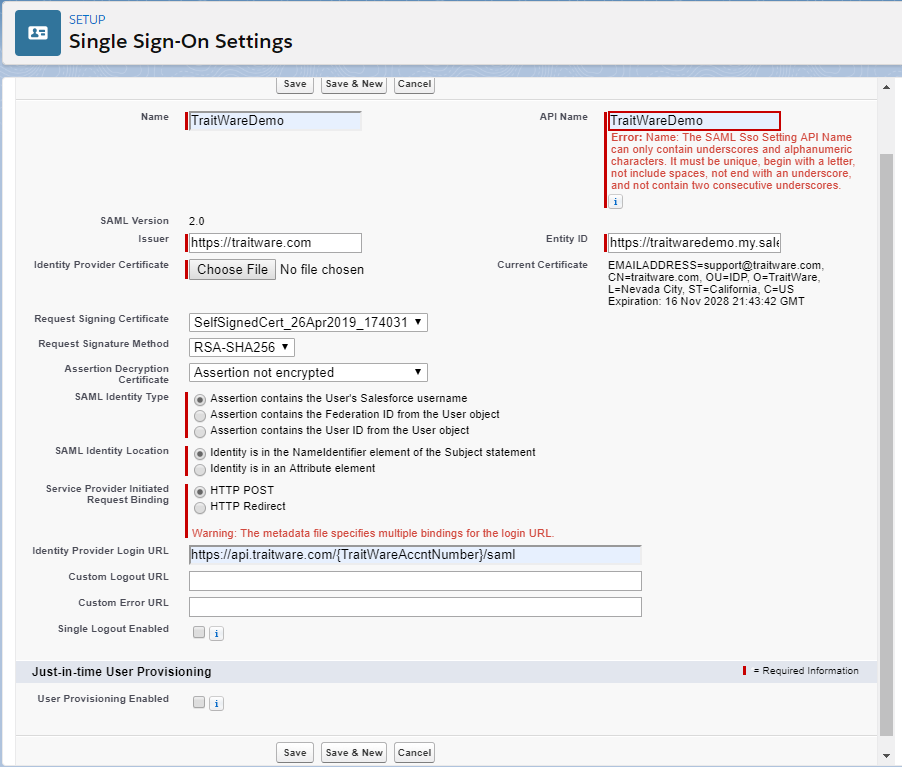Click the top Save & New button
The width and height of the screenshot is (902, 767).
click(x=354, y=84)
